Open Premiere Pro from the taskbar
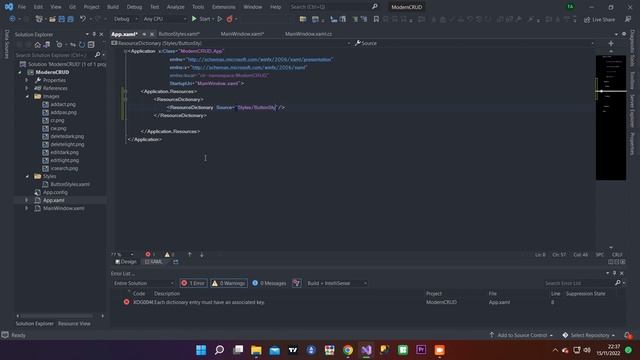The image size is (640, 360). tap(421, 350)
